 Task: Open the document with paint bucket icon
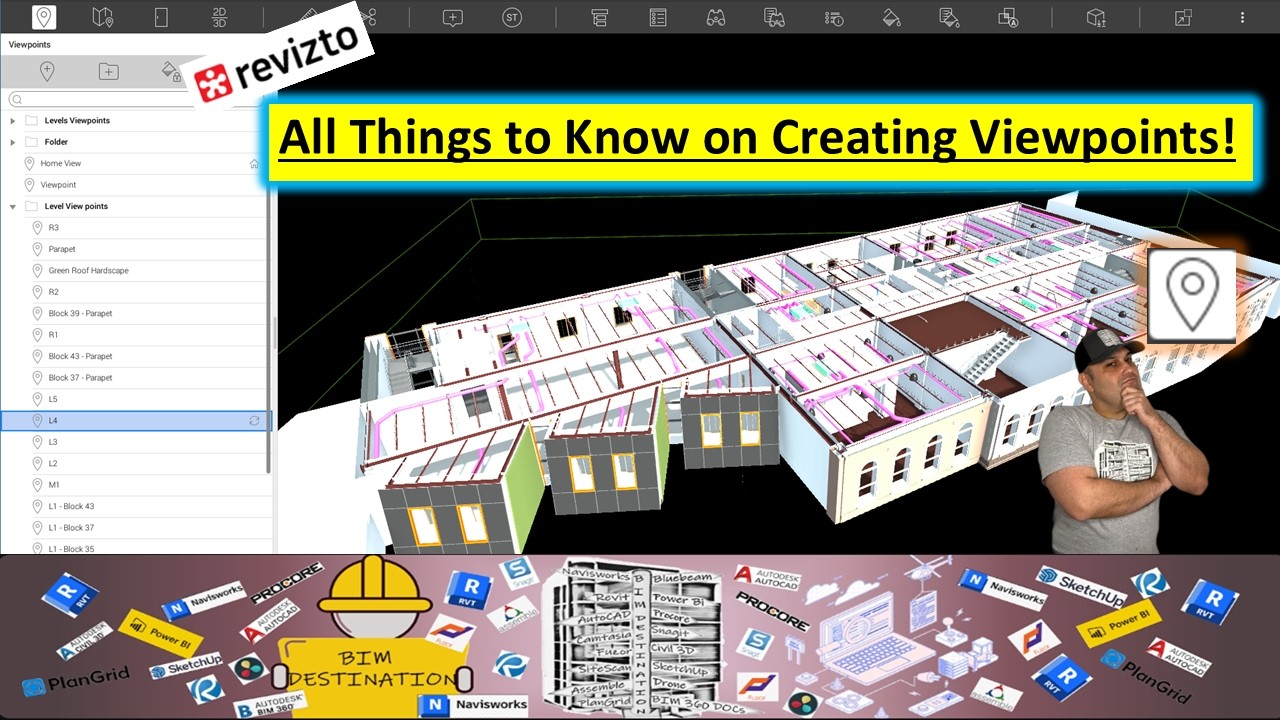click(x=950, y=17)
